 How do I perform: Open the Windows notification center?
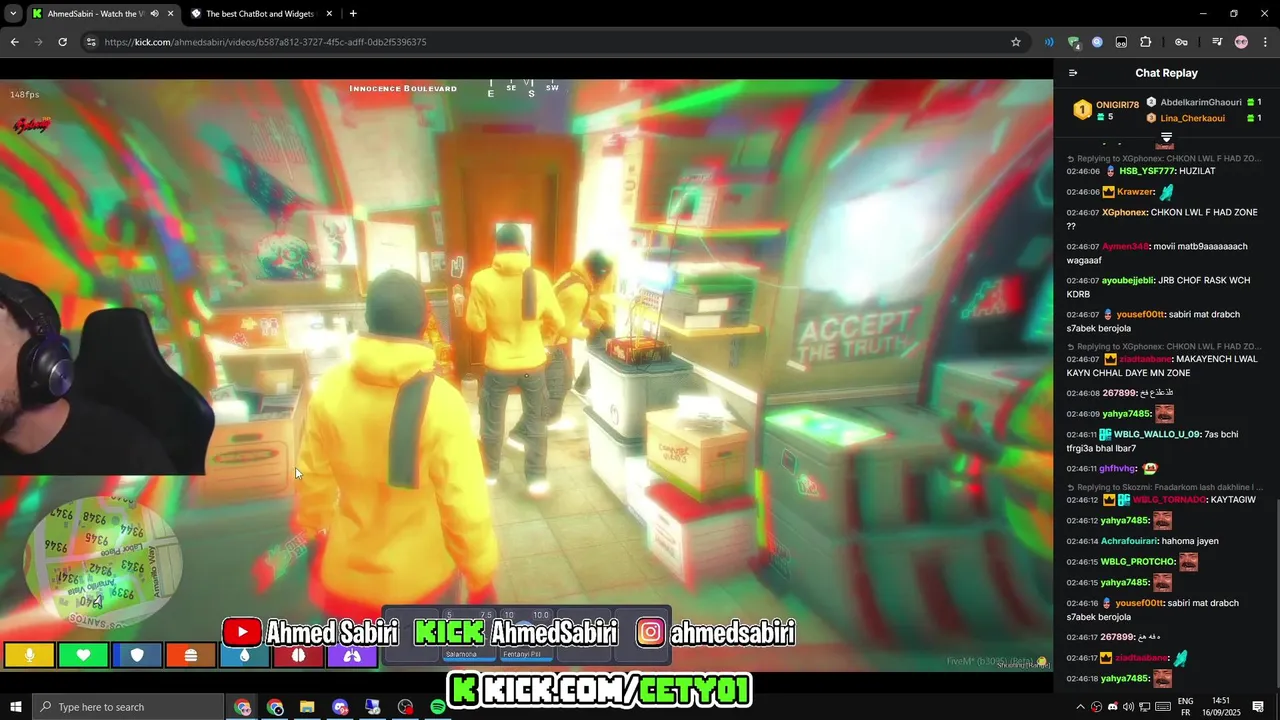(1258, 707)
